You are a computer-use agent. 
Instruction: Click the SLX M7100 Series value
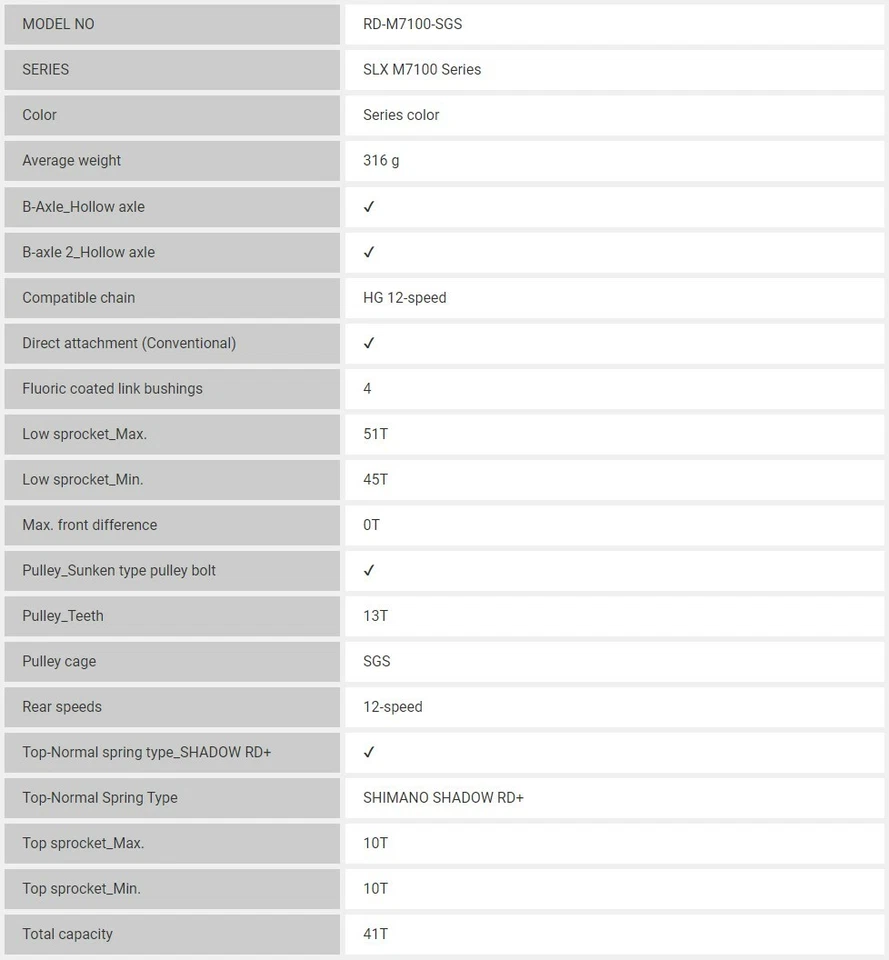pos(422,70)
